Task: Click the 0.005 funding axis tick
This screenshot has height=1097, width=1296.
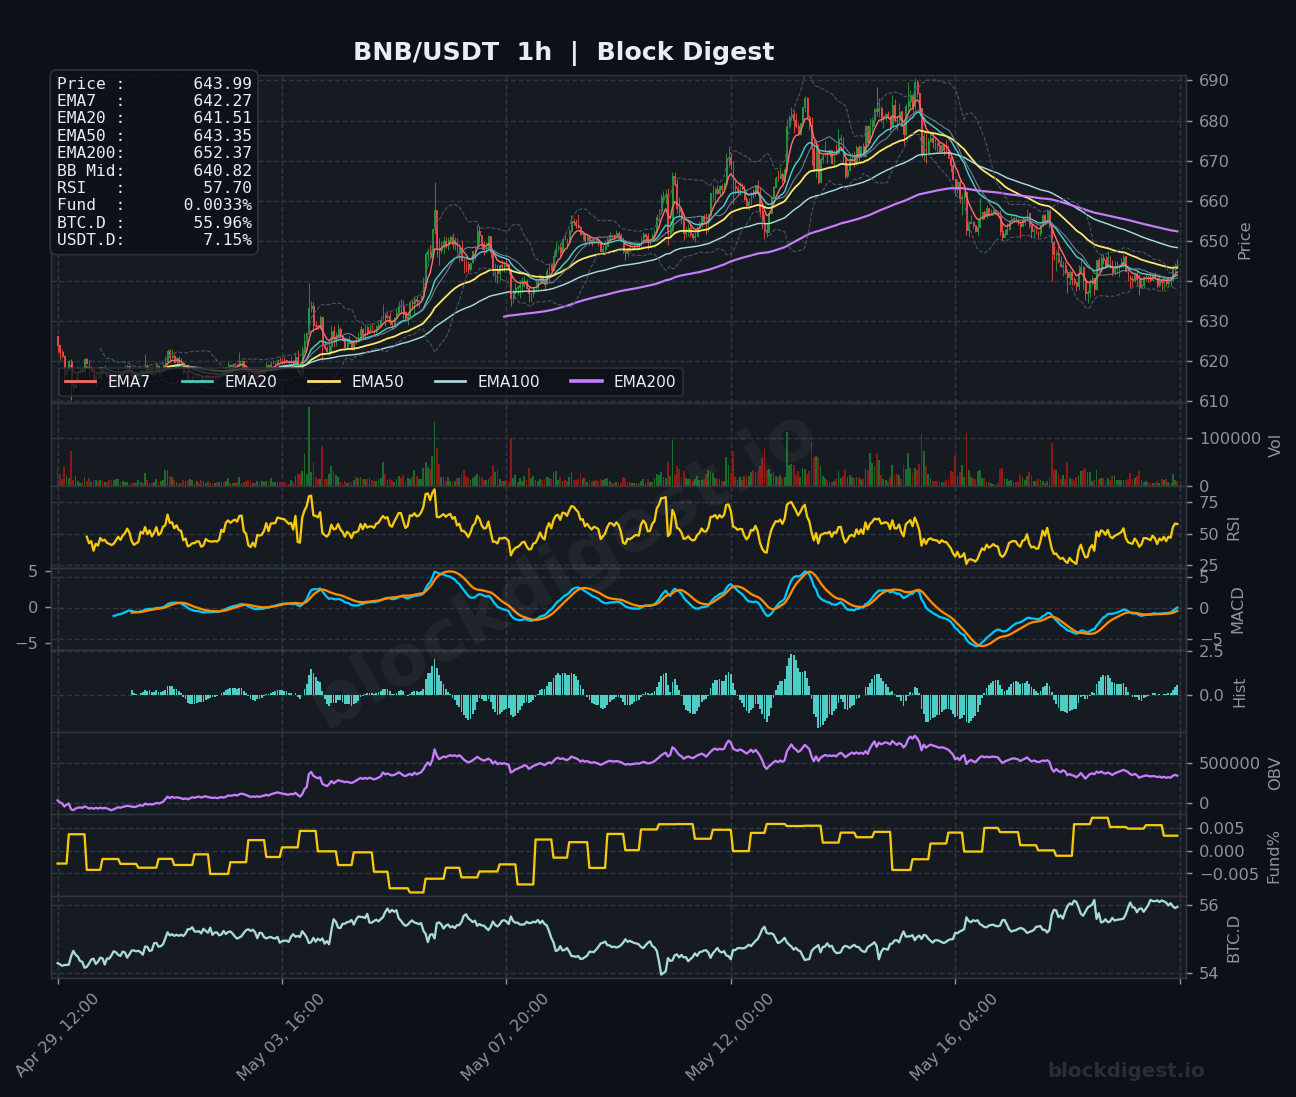Action: point(1222,828)
